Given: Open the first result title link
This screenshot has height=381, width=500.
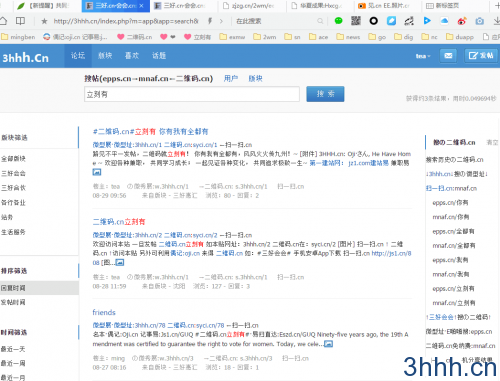Looking at the screenshot, I should pyautogui.click(x=150, y=131).
